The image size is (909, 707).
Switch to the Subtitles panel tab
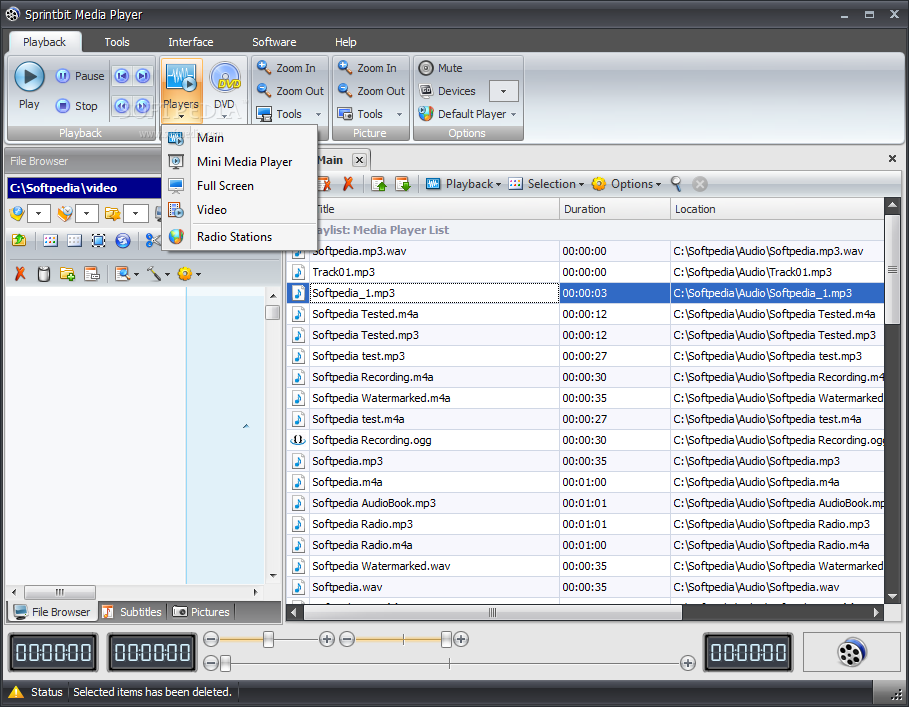(132, 612)
